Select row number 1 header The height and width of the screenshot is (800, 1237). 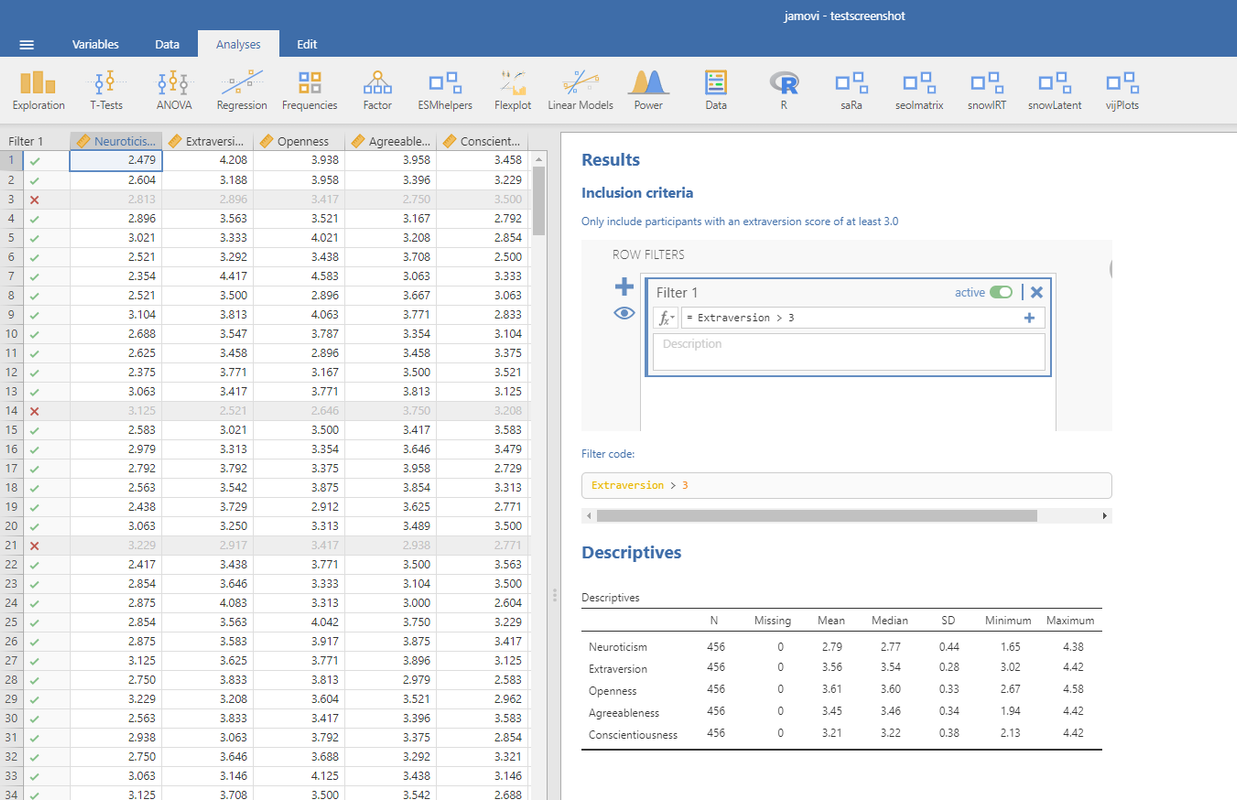click(10, 160)
